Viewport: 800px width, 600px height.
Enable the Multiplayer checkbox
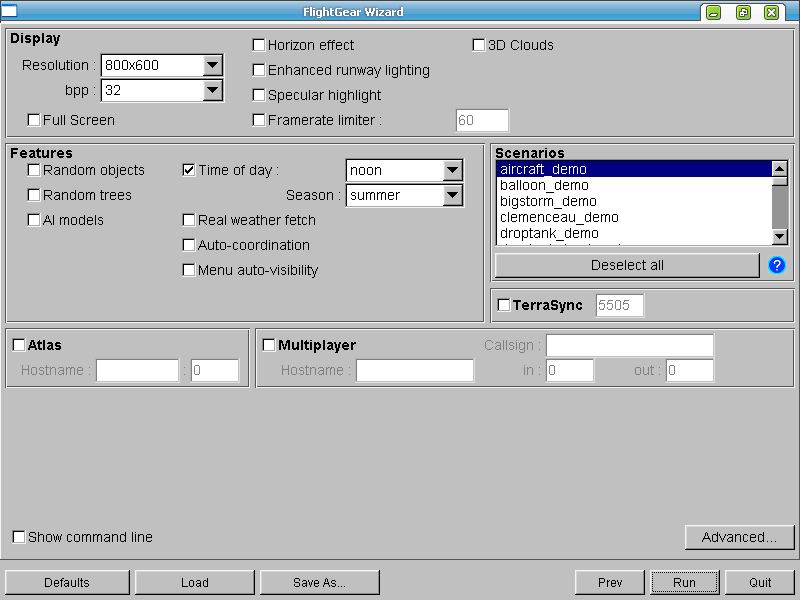tap(269, 345)
